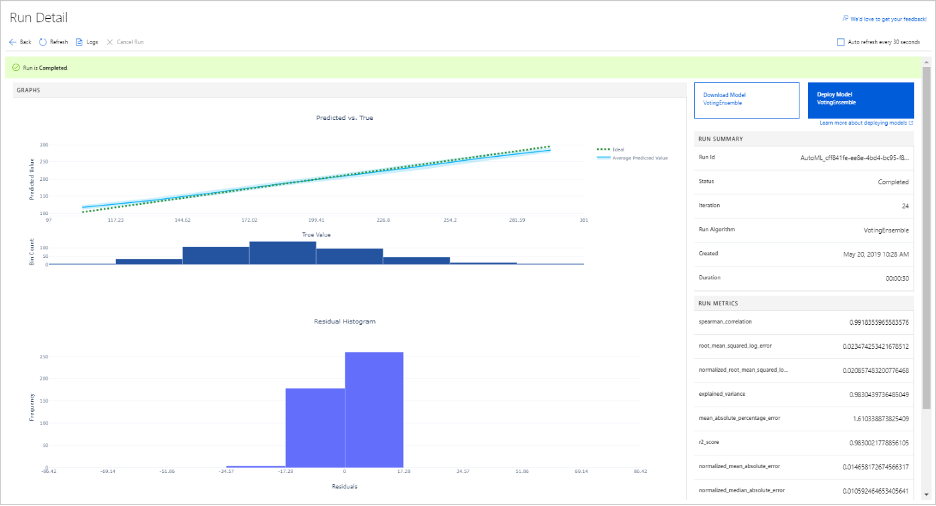Image resolution: width=936 pixels, height=506 pixels.
Task: Click the Cancel Run X icon
Action: point(110,42)
